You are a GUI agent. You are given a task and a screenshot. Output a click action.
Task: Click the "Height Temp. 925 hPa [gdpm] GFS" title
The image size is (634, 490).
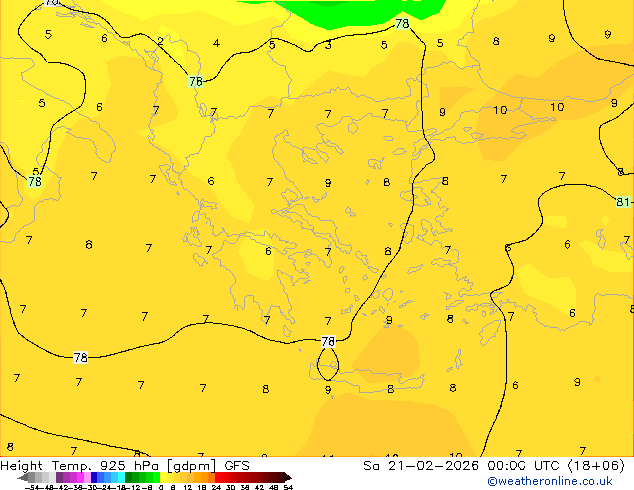pyautogui.click(x=125, y=466)
